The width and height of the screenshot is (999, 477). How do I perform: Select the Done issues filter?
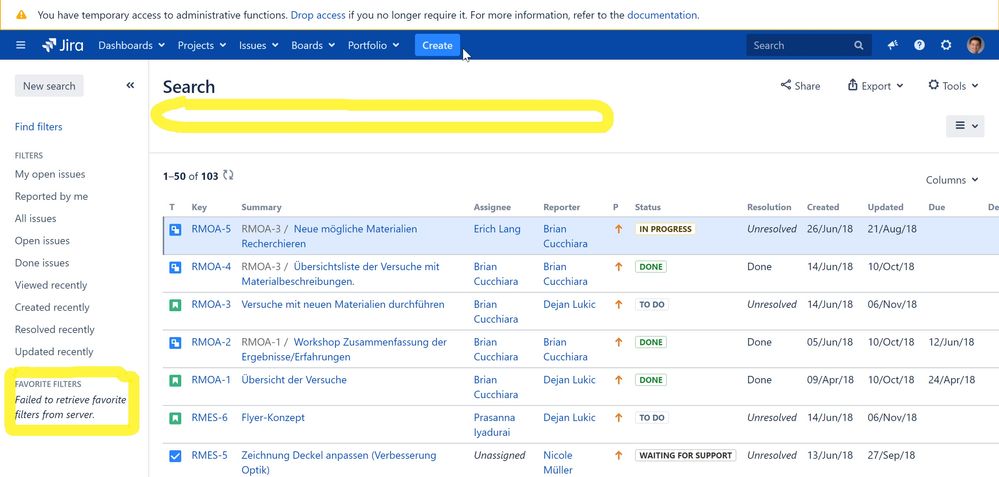(x=42, y=262)
